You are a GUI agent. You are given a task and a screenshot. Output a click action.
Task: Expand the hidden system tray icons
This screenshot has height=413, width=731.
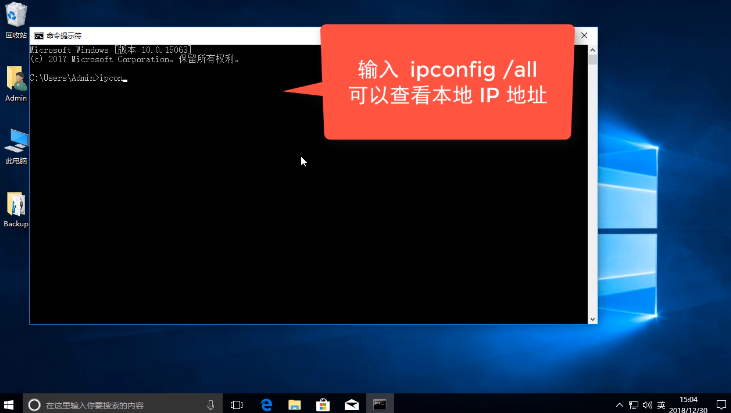coord(620,404)
